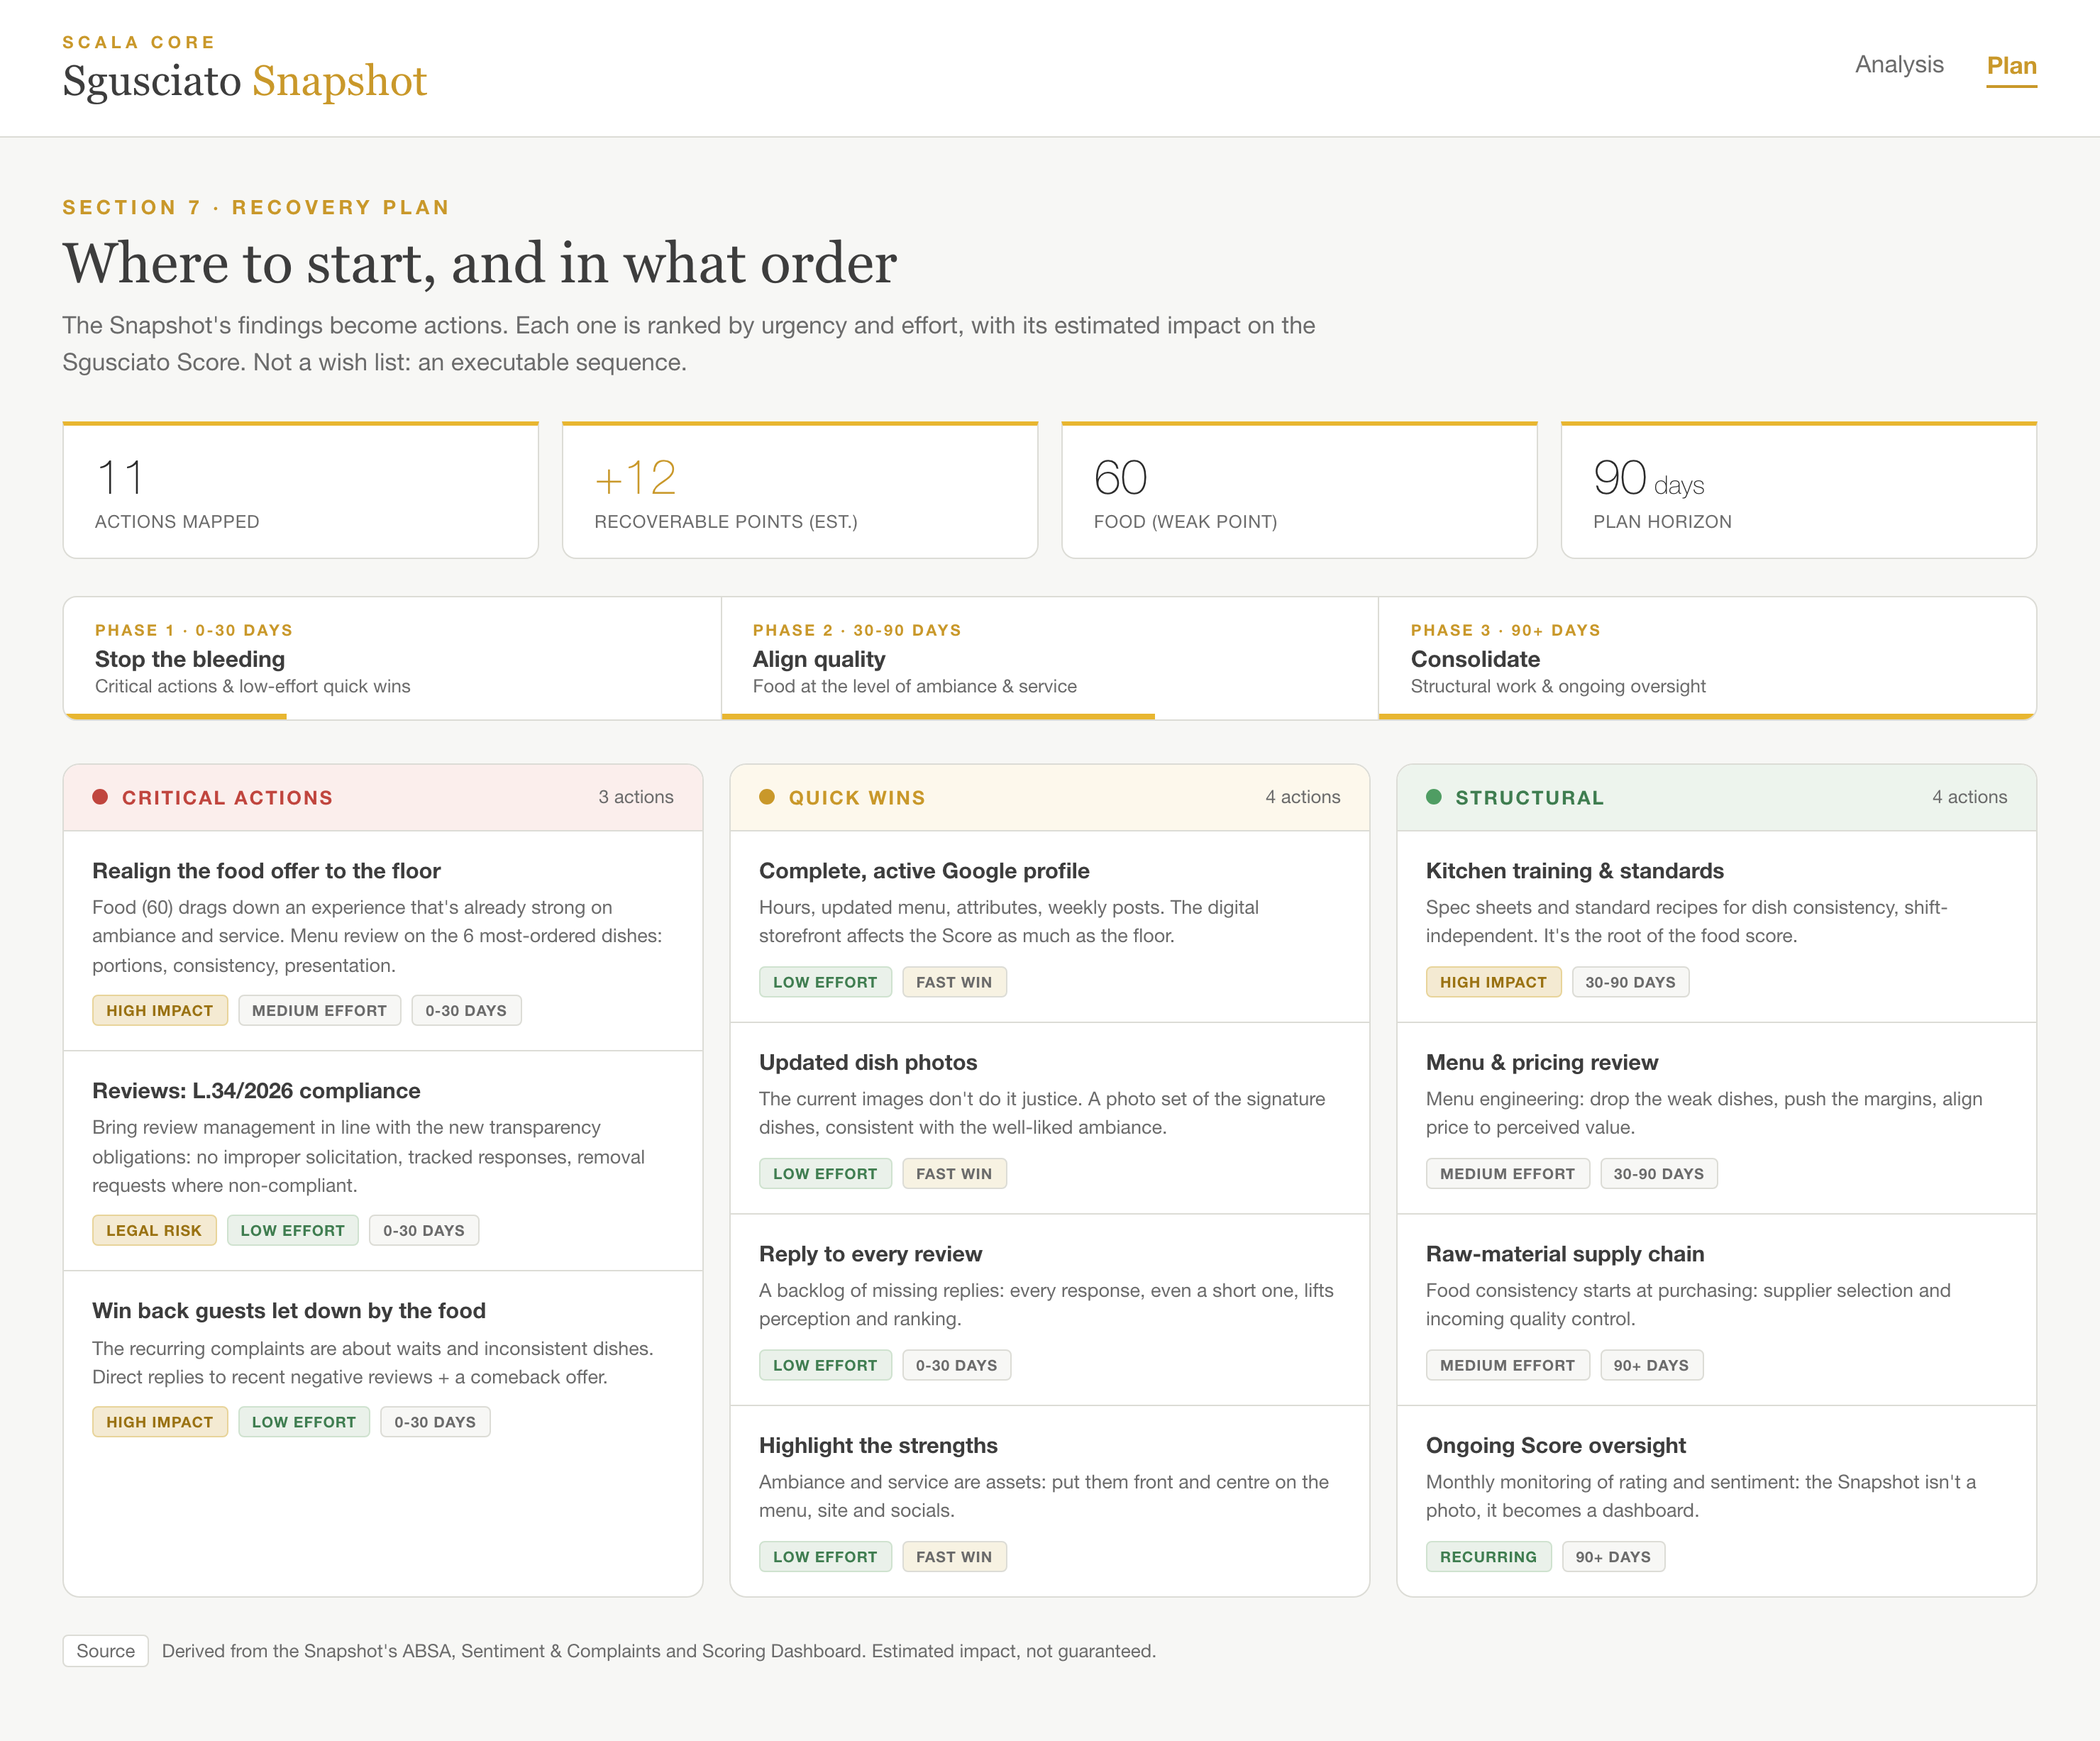Screen dimensions: 2100x1741
Task: Click 0-30 Days tag under Reply to every review
Action: [x=956, y=1365]
